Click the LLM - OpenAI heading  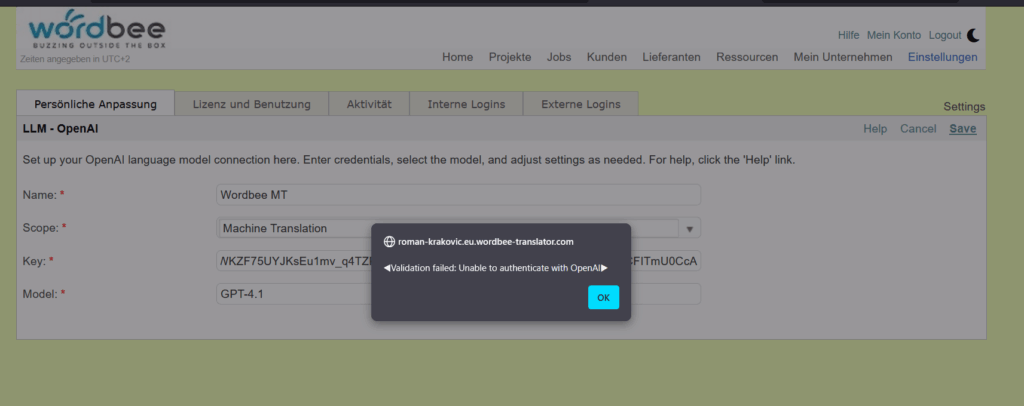click(61, 129)
